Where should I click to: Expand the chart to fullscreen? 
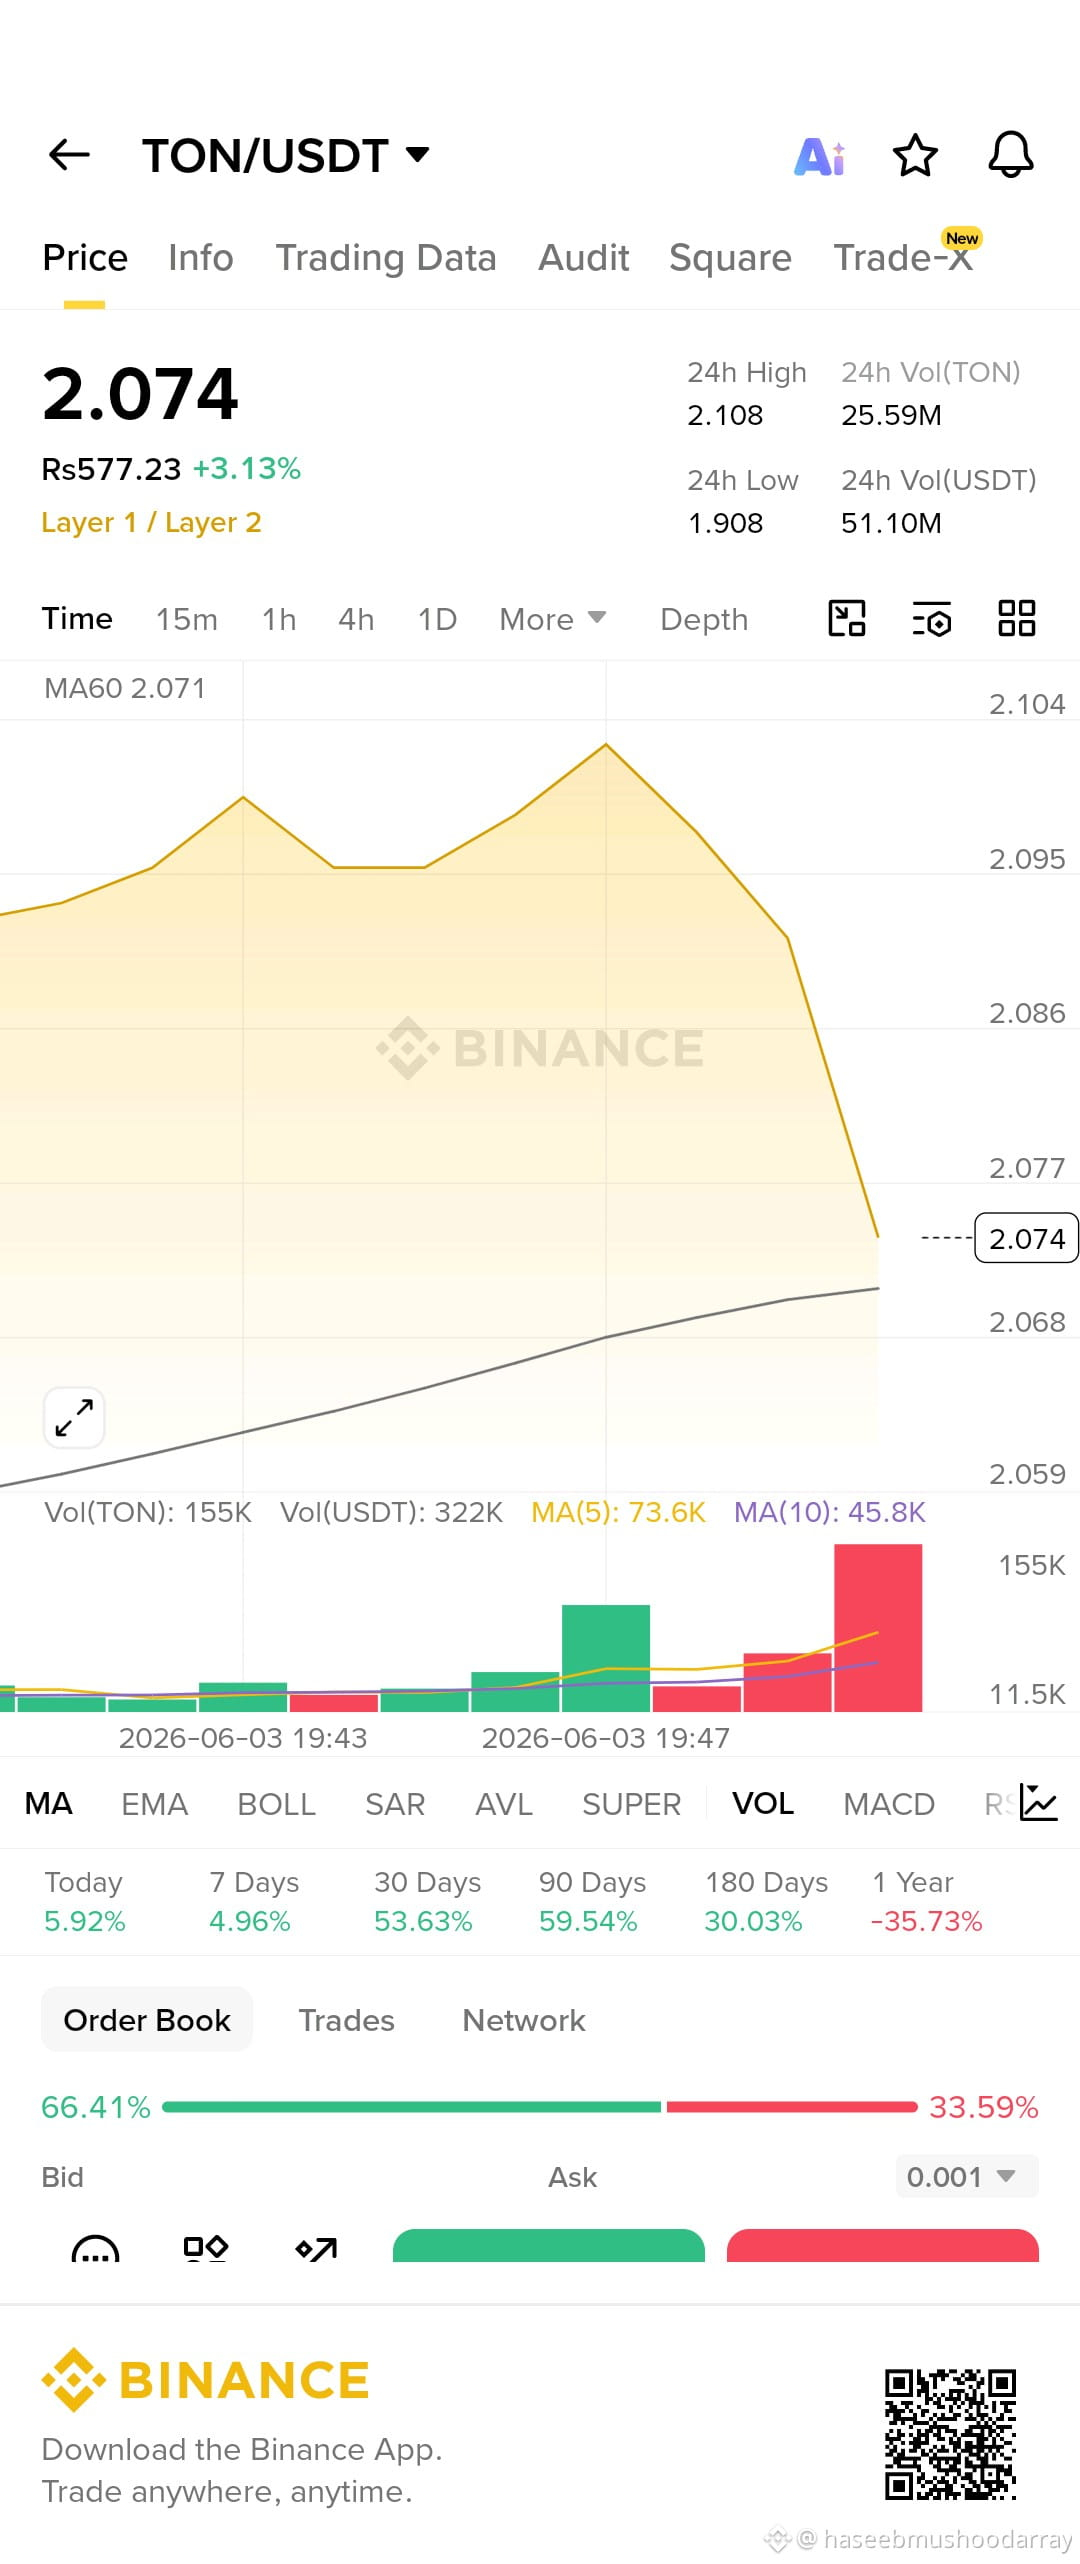(74, 1417)
